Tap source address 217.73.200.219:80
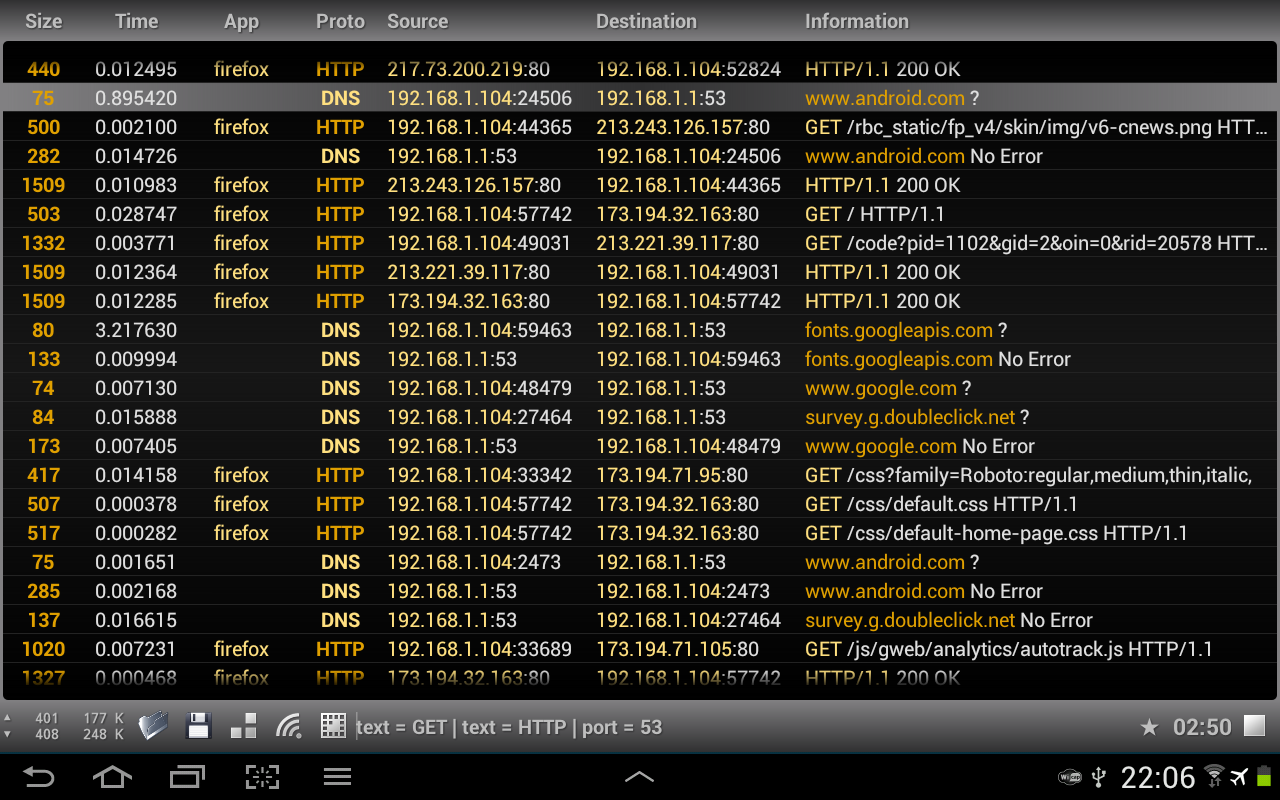 click(x=468, y=69)
